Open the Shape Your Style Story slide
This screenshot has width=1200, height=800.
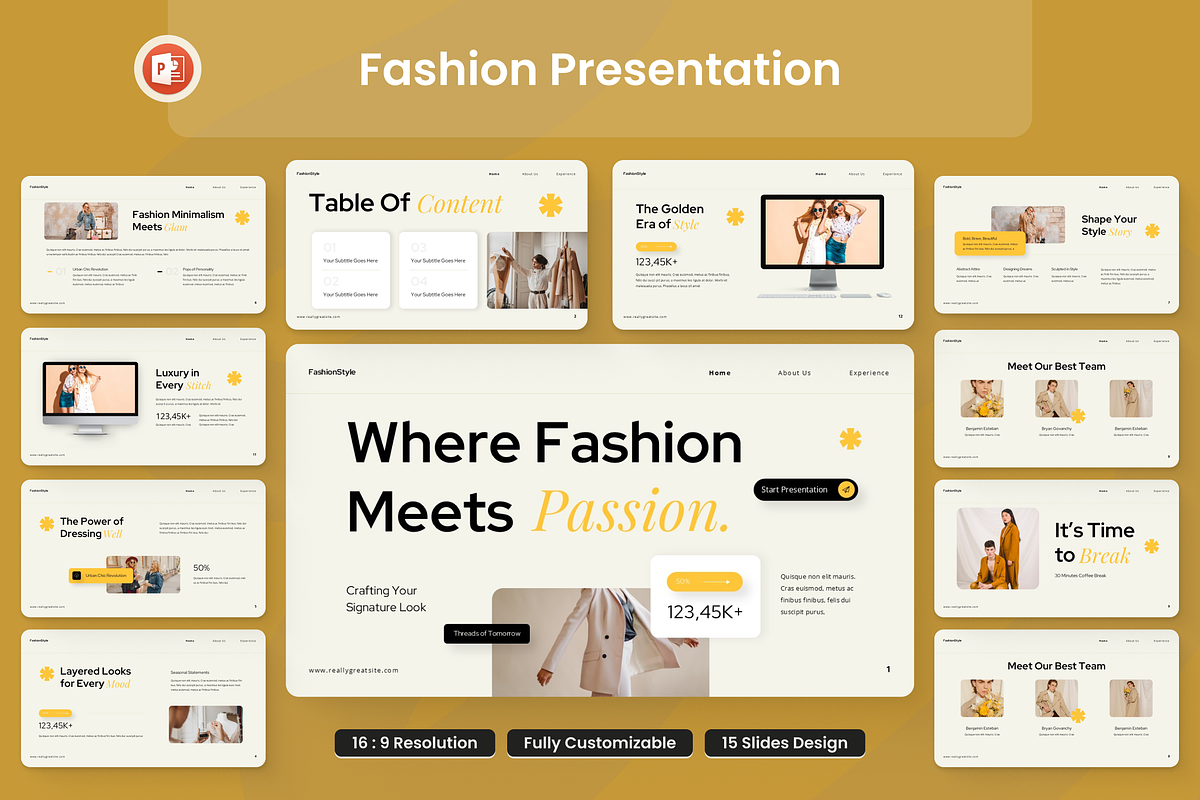coord(1057,244)
